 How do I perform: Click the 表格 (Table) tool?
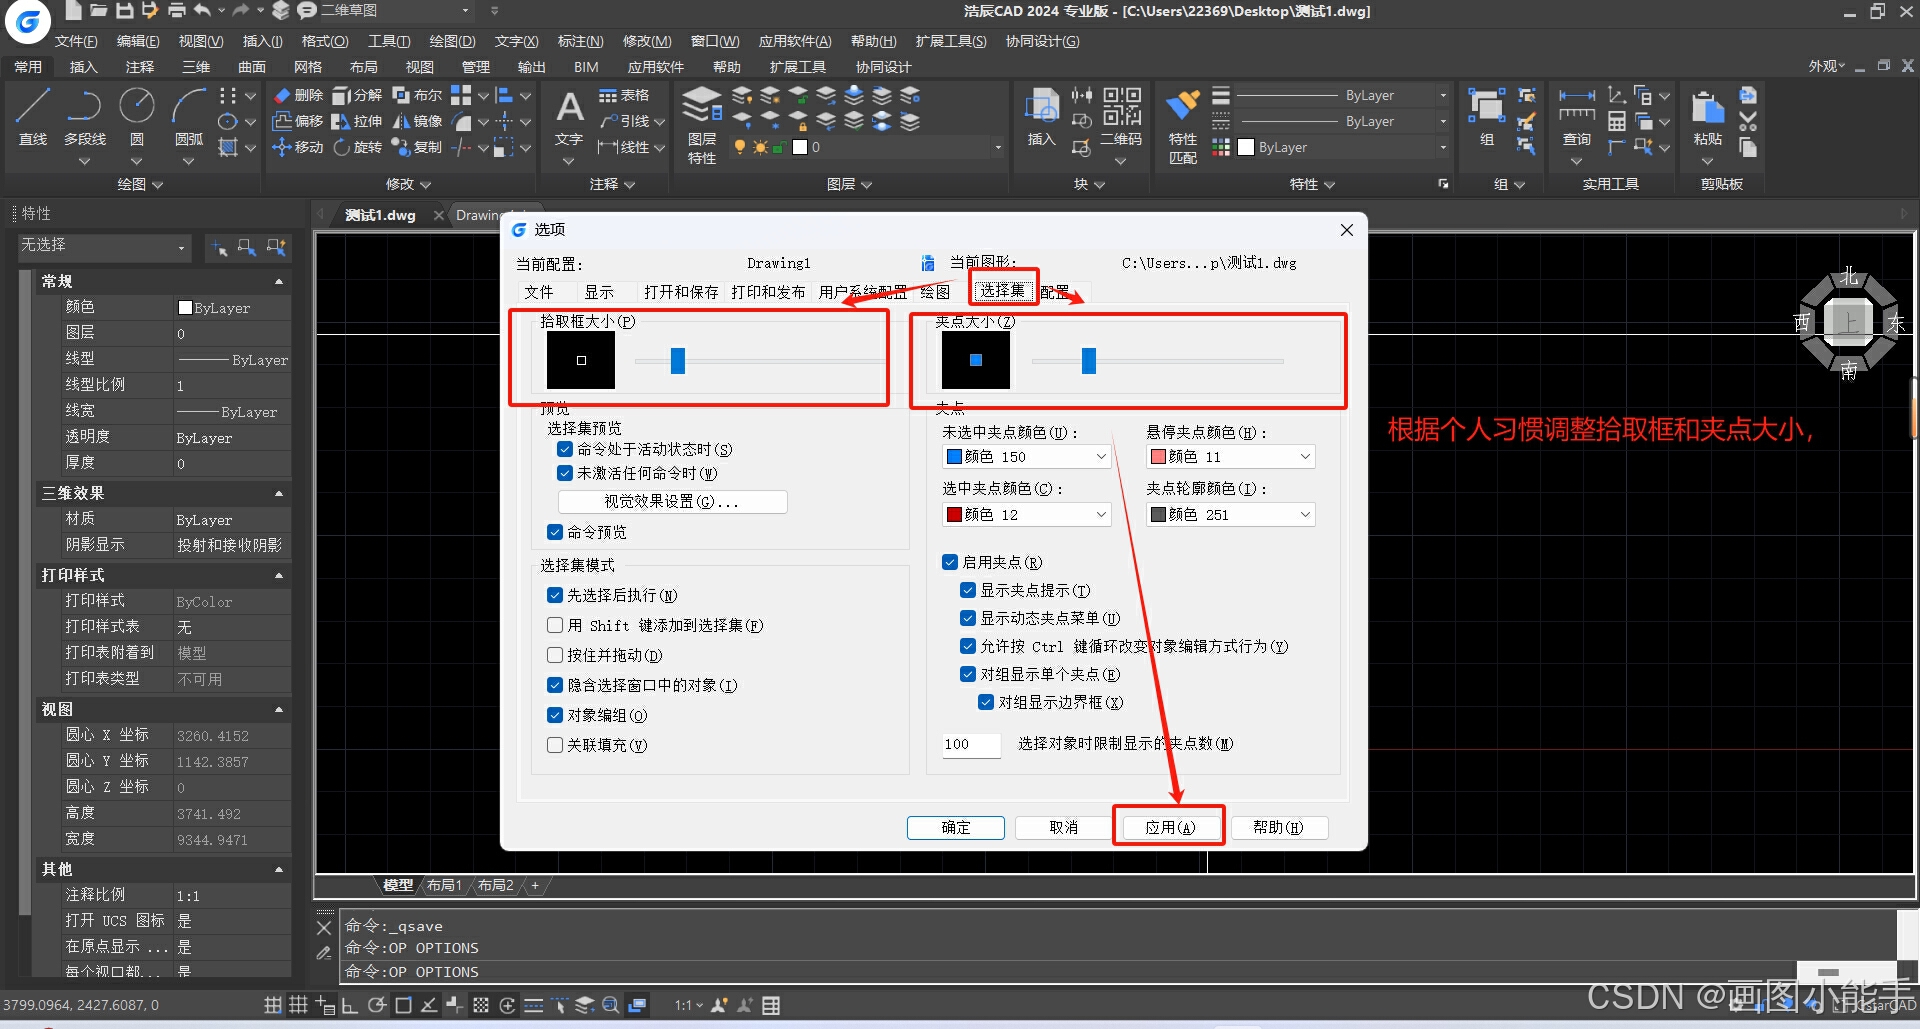pyautogui.click(x=624, y=95)
